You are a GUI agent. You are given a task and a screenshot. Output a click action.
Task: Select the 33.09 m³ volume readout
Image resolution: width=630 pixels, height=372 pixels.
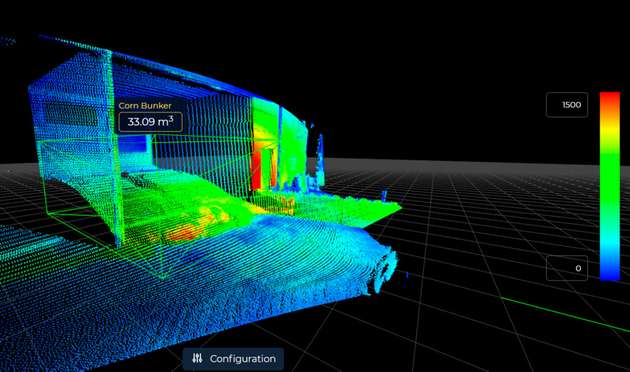(x=151, y=122)
